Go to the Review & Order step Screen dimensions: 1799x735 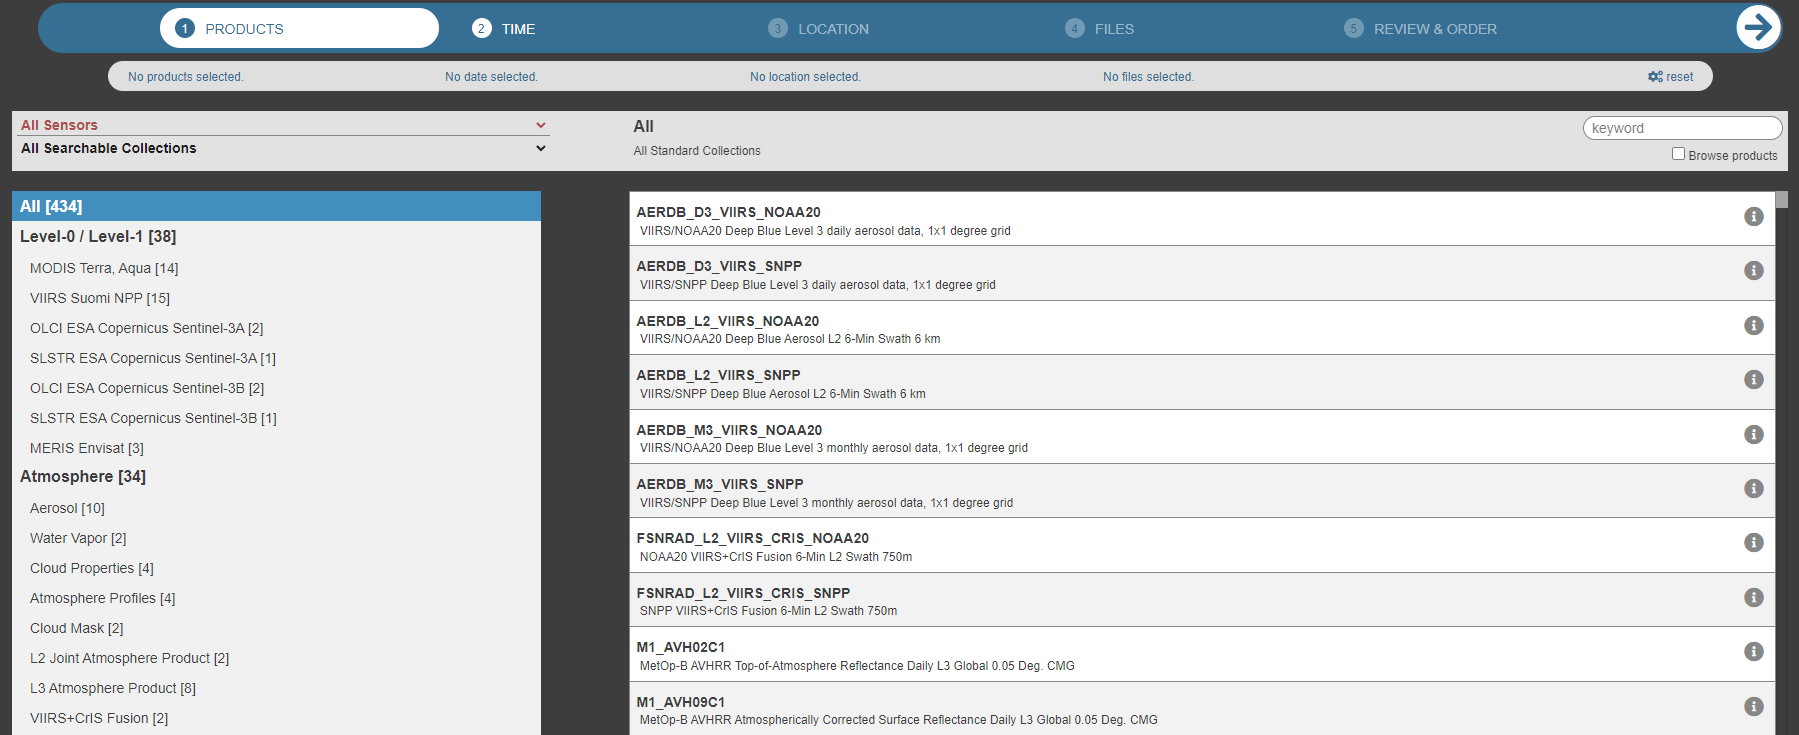point(1420,29)
